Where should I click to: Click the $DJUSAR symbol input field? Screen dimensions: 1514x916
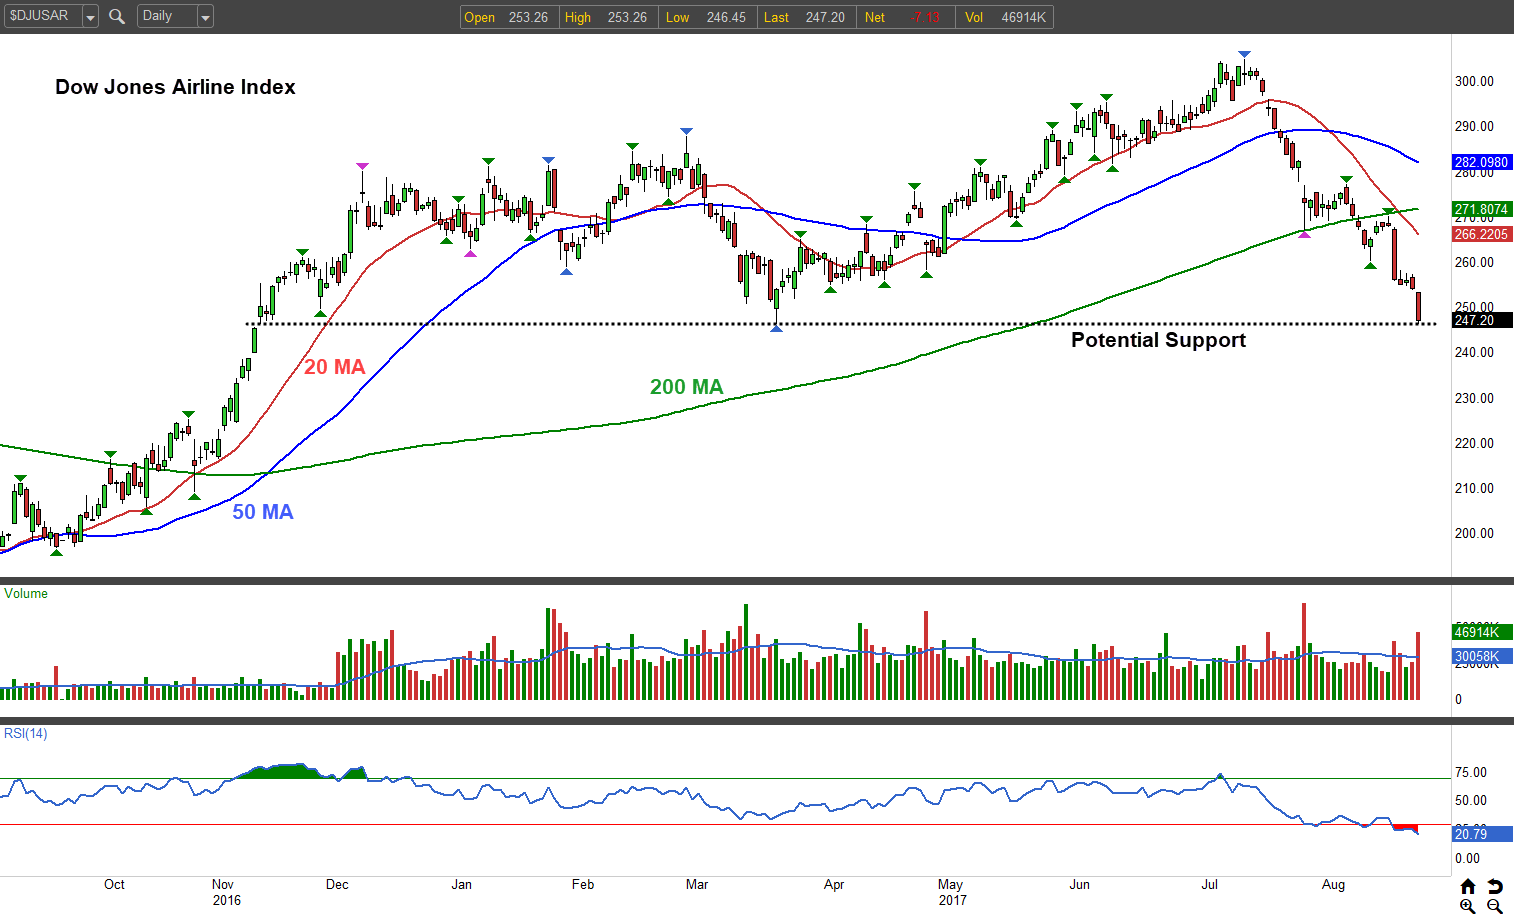[42, 16]
